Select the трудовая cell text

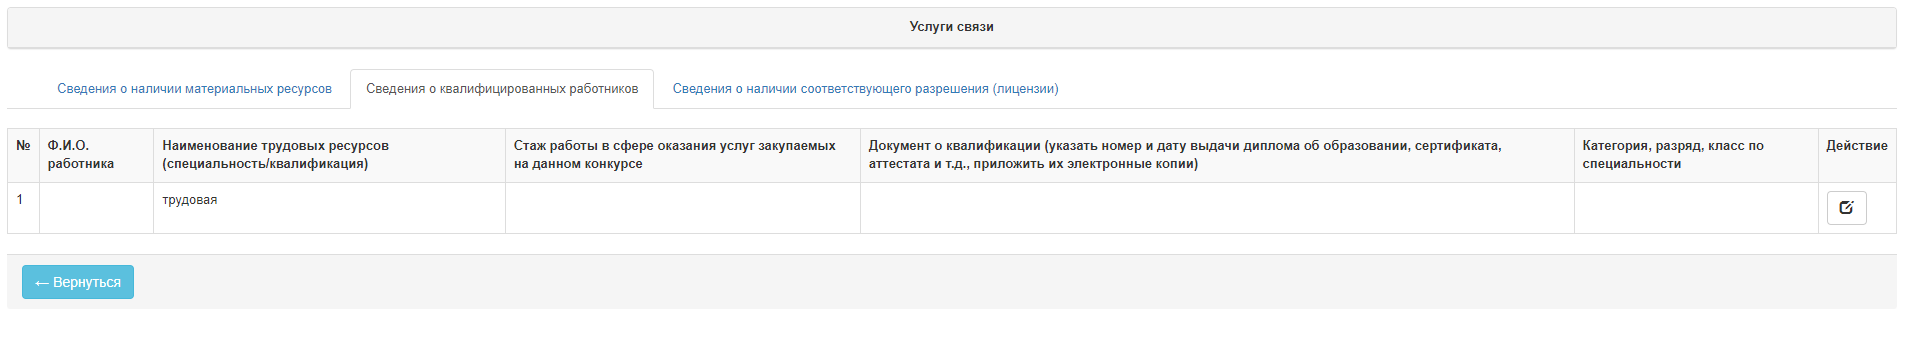pos(190,200)
